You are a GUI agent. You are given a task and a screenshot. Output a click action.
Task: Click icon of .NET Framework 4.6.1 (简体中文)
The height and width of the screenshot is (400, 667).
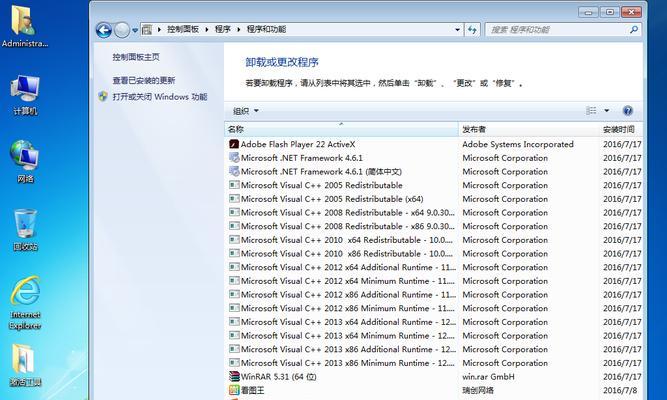click(234, 171)
